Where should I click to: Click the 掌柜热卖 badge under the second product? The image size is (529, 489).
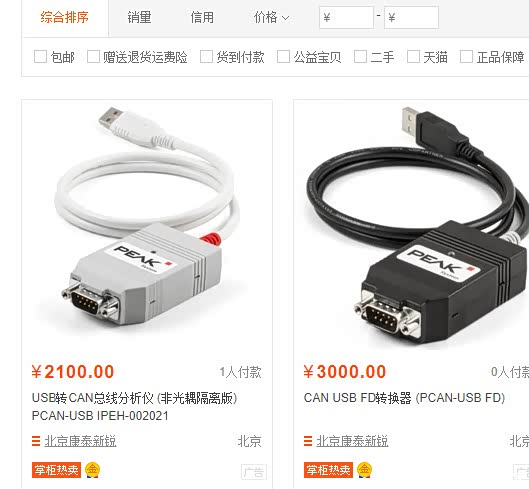pyautogui.click(x=328, y=470)
